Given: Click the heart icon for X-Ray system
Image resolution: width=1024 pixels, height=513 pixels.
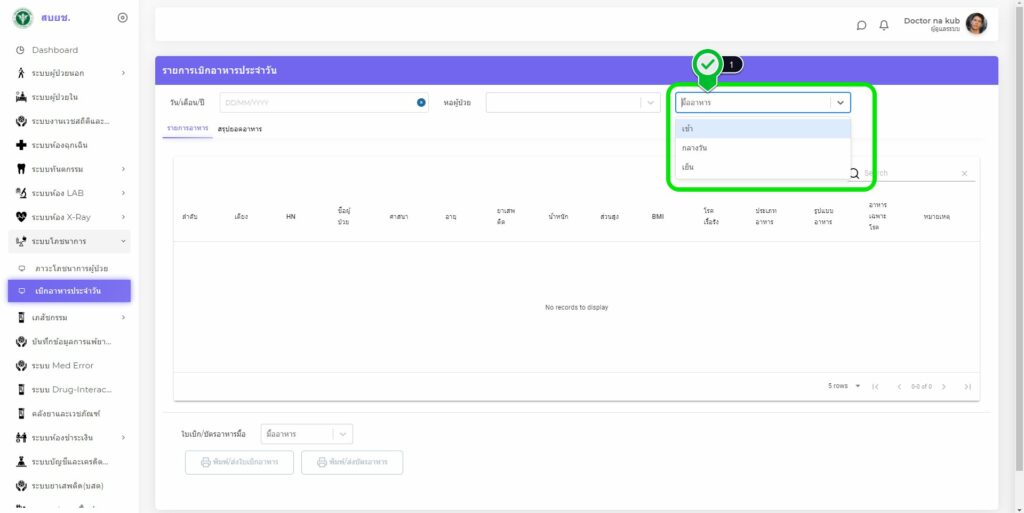Looking at the screenshot, I should click(x=21, y=217).
